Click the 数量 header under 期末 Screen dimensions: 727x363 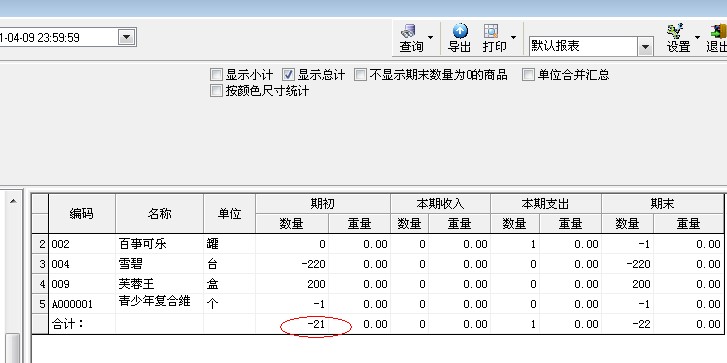pos(627,224)
